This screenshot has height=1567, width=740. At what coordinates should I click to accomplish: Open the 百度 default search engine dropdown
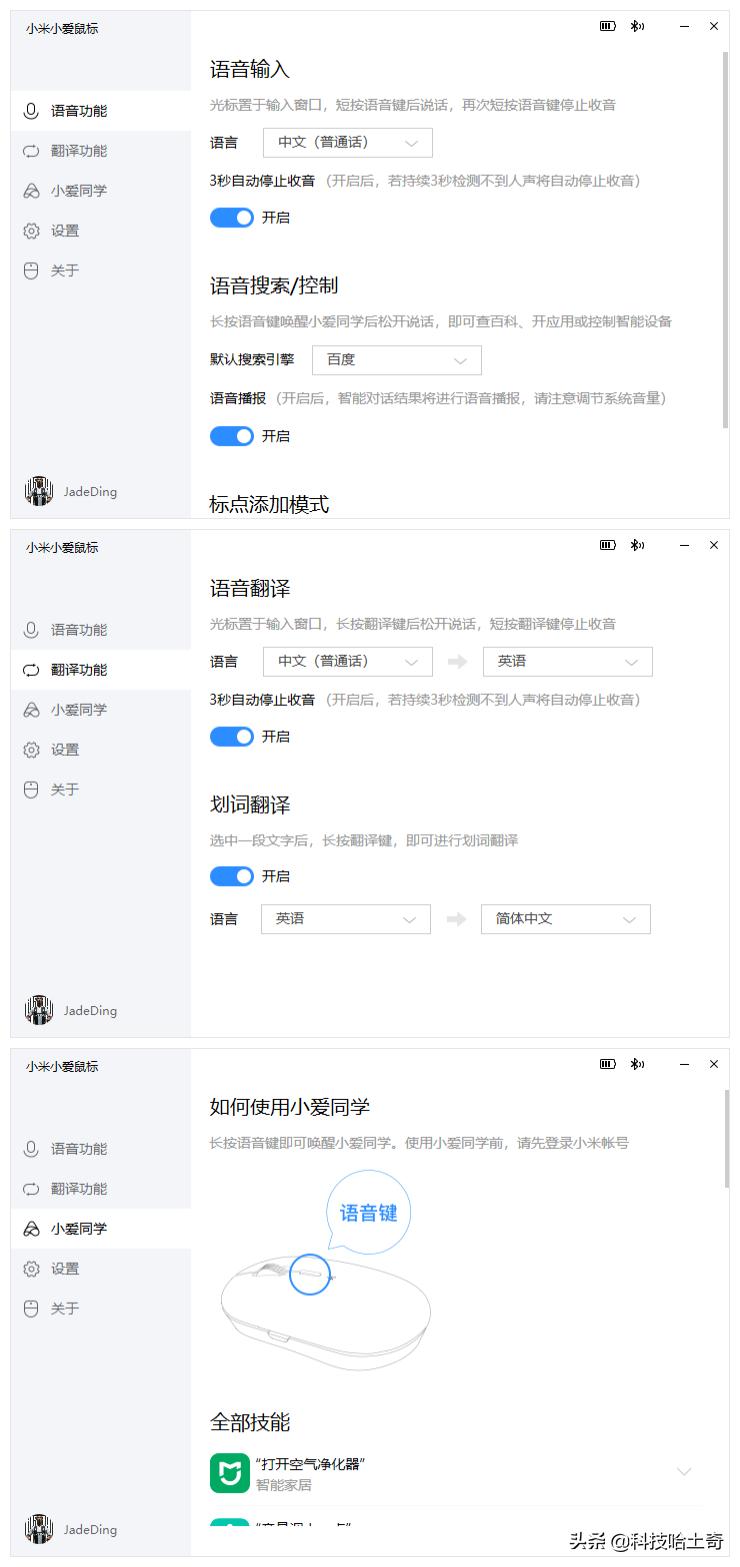397,360
